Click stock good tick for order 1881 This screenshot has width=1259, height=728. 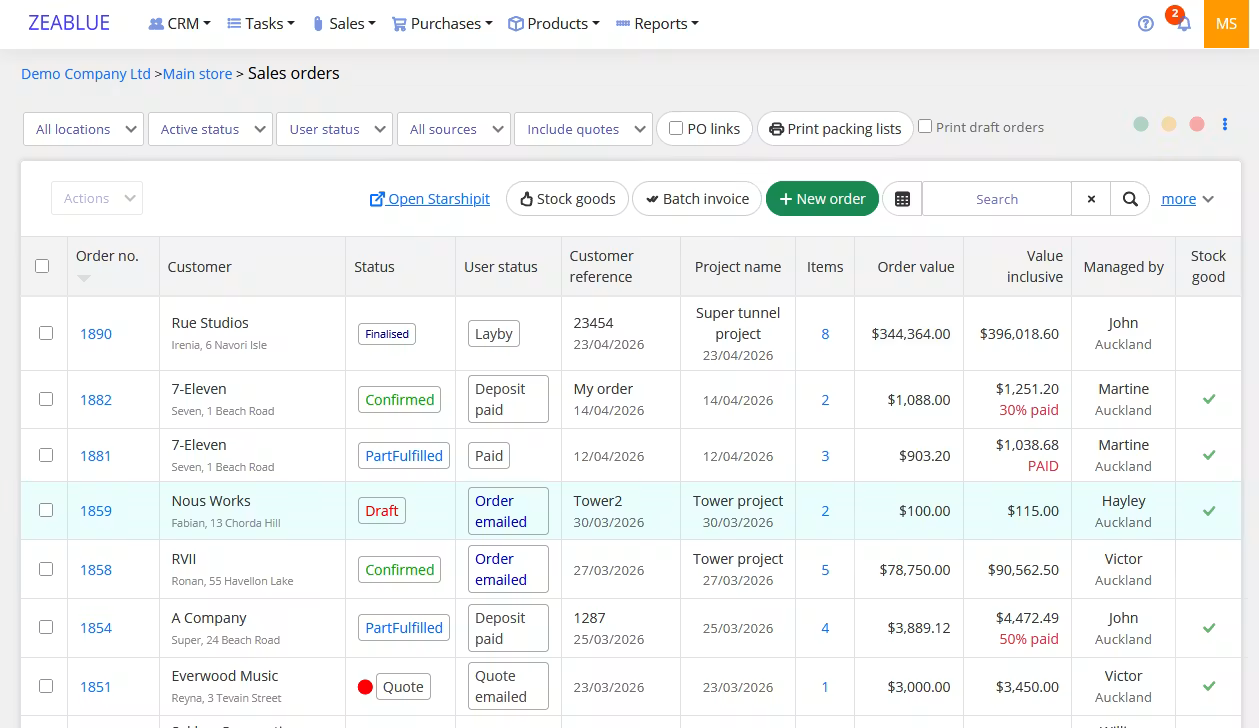1209,455
